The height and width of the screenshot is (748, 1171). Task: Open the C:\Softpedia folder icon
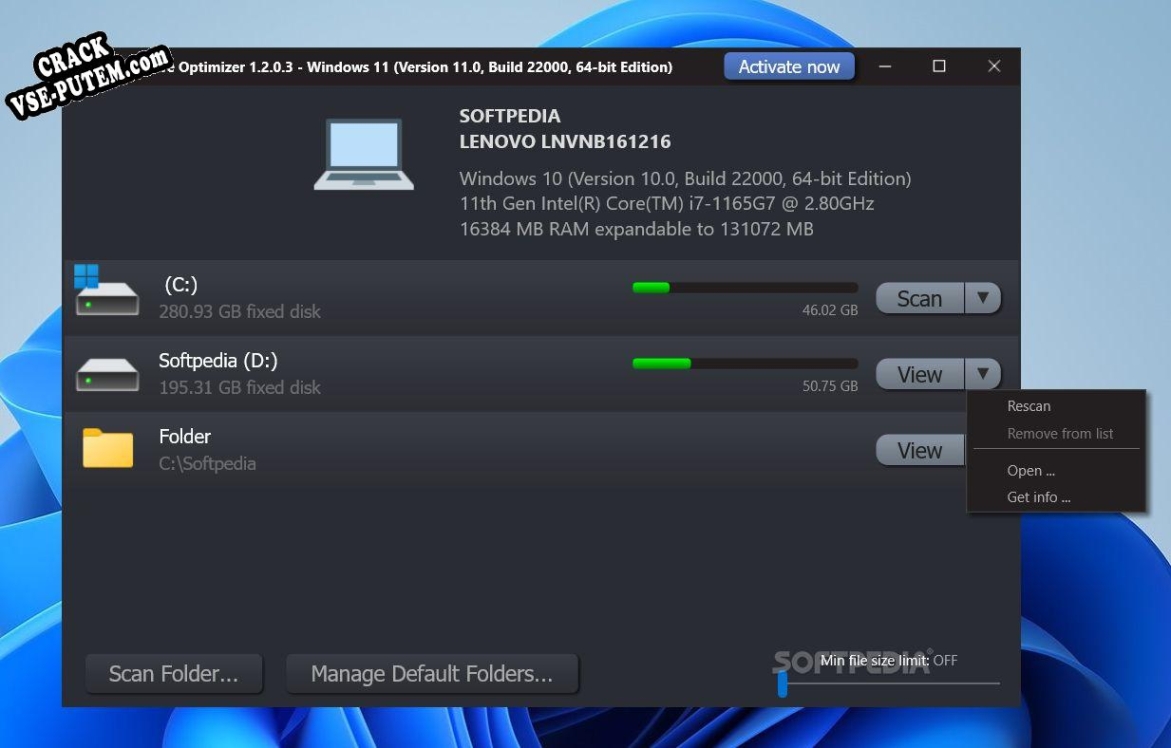click(x=107, y=448)
